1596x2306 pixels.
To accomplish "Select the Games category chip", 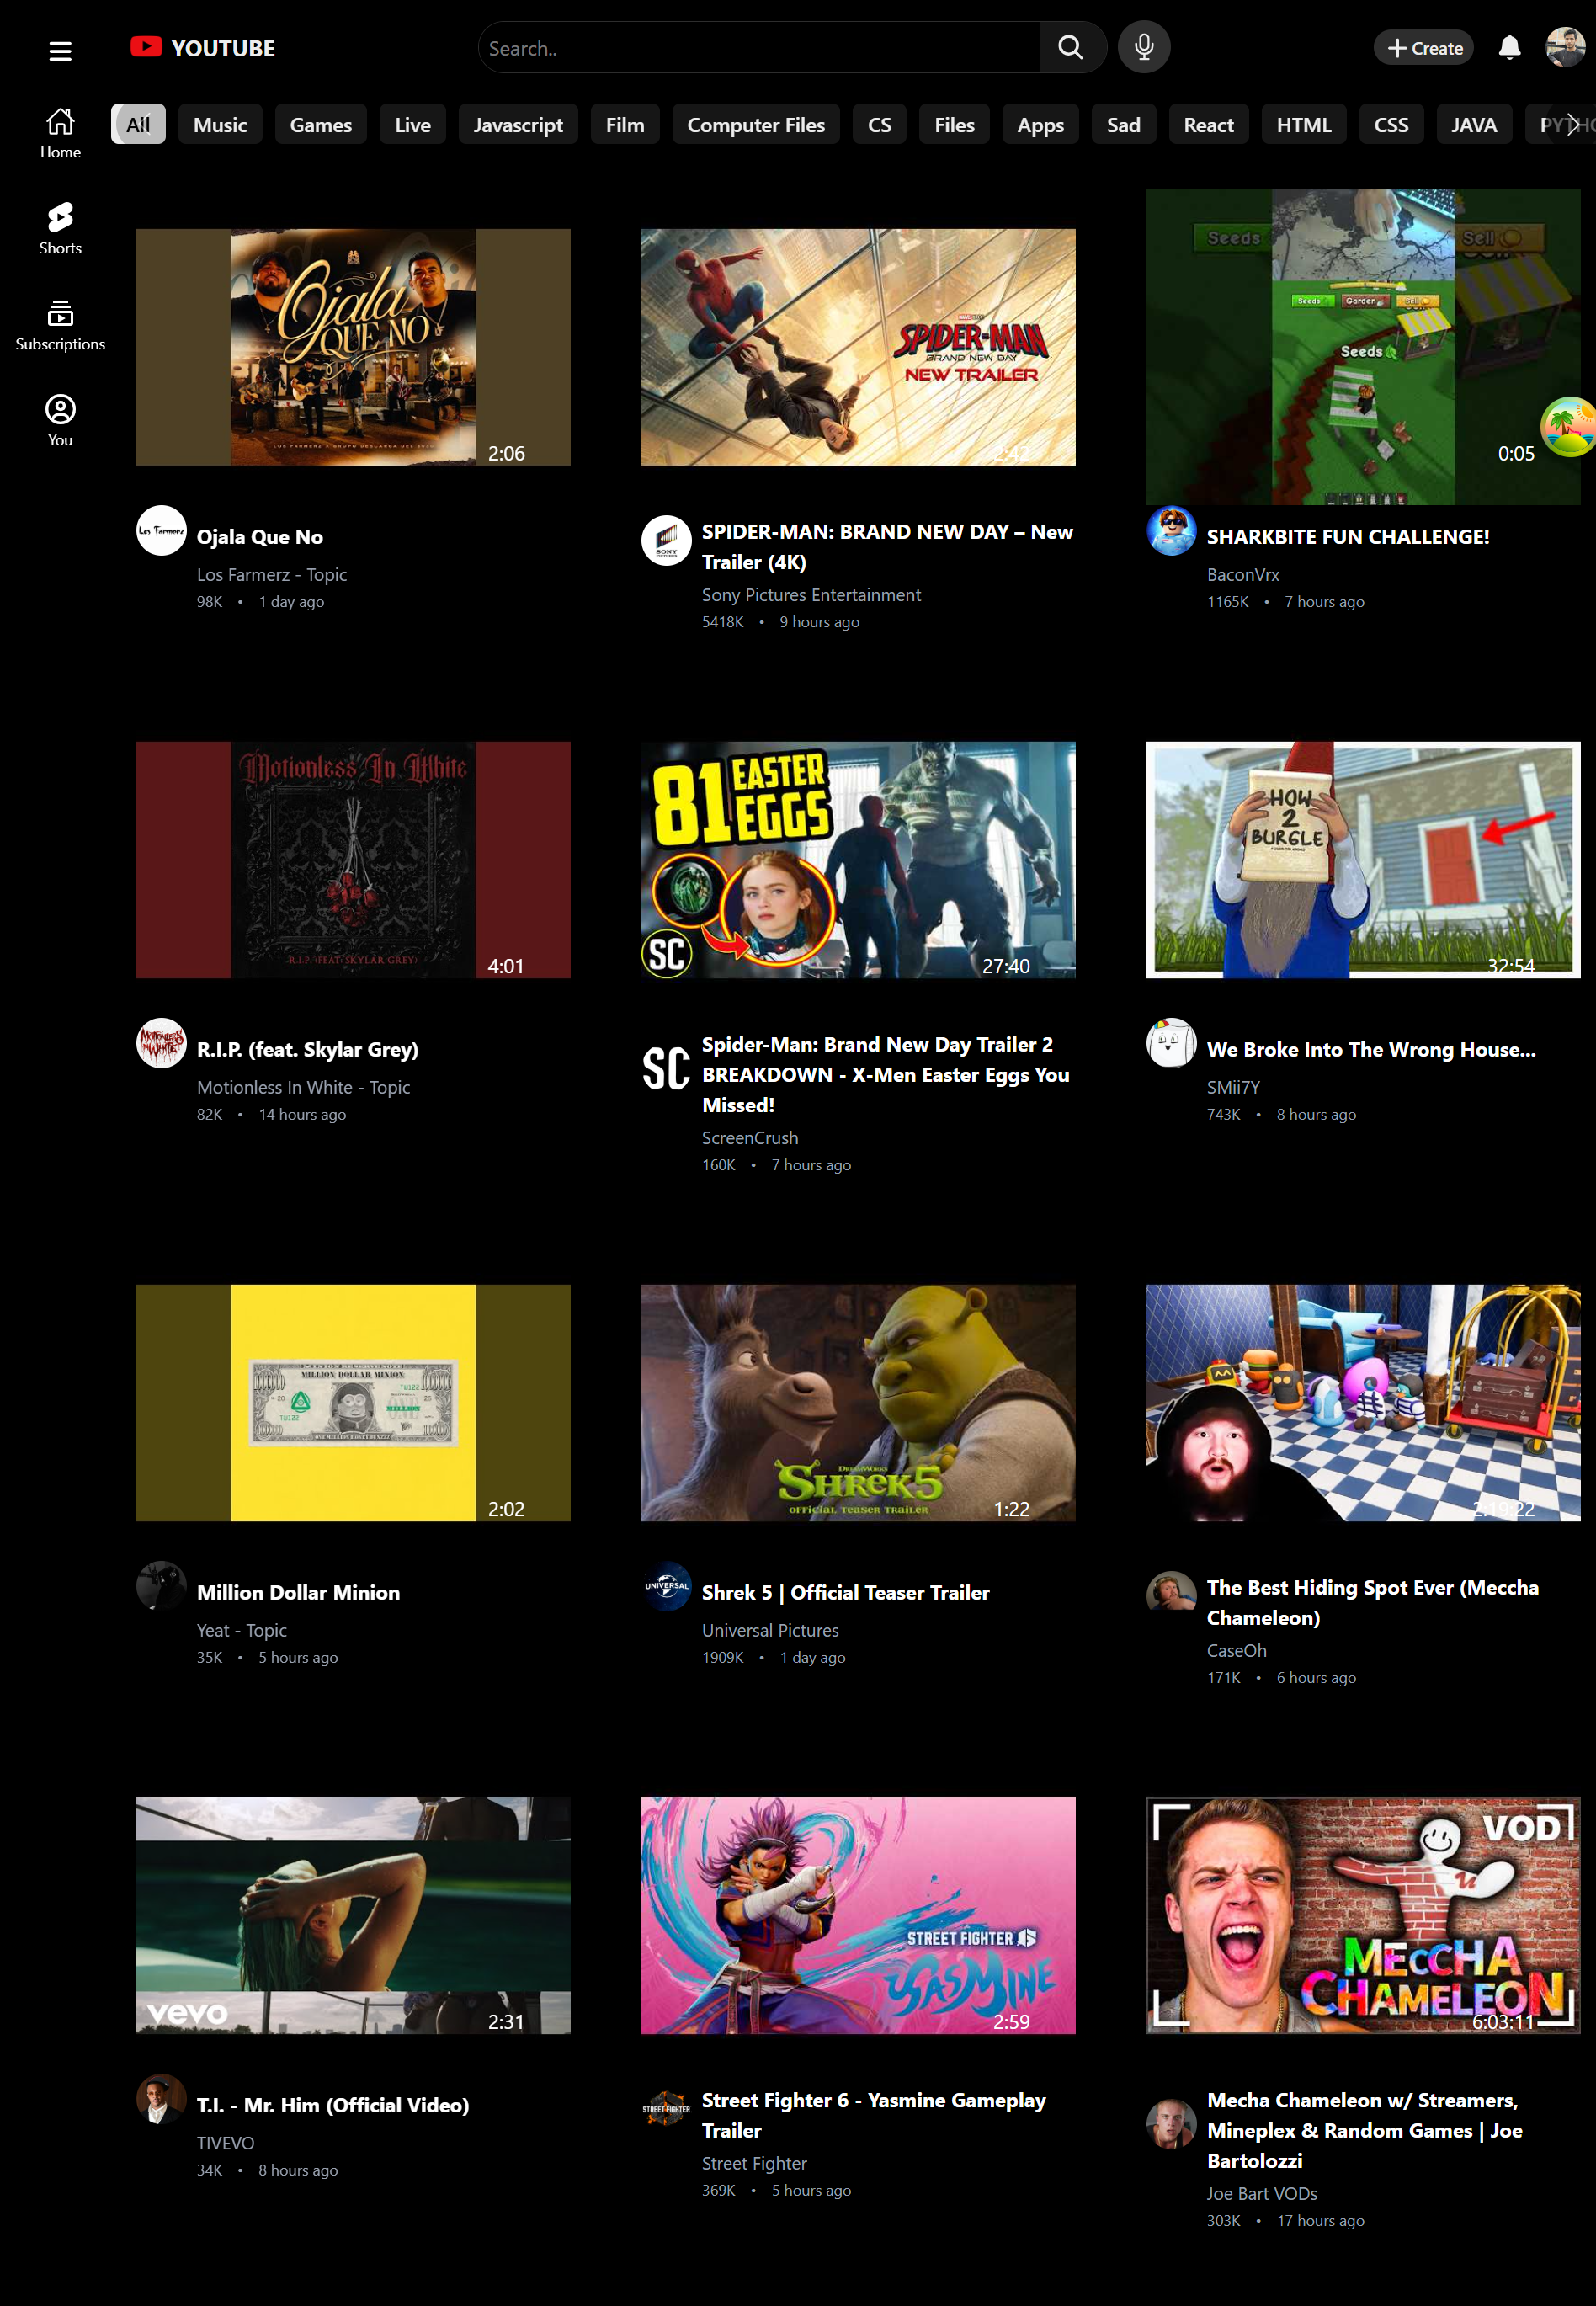I will coord(321,125).
